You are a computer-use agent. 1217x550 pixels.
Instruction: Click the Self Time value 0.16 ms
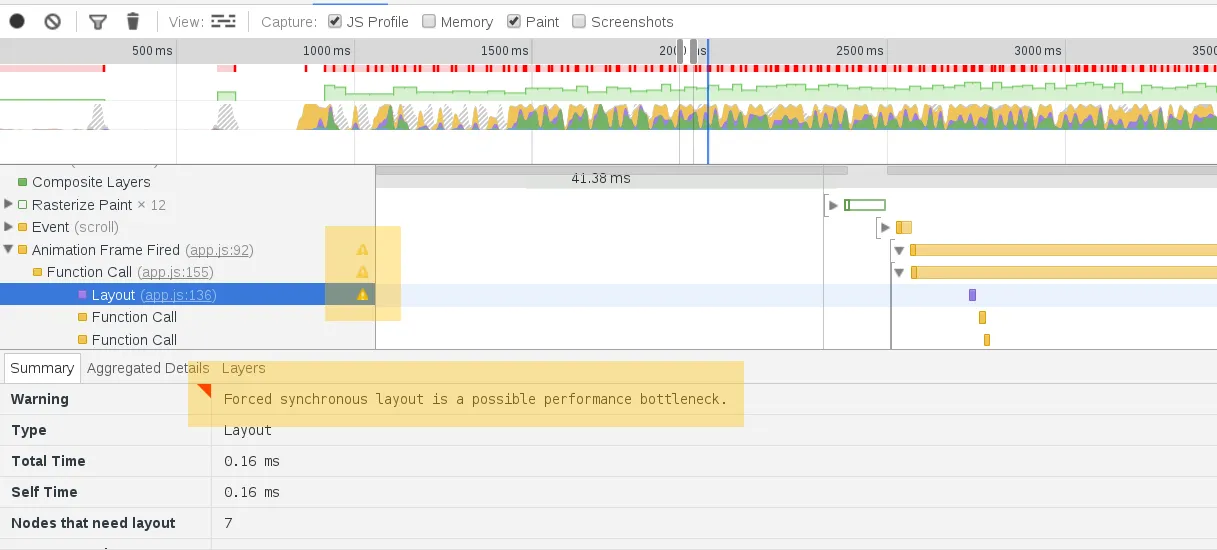252,492
